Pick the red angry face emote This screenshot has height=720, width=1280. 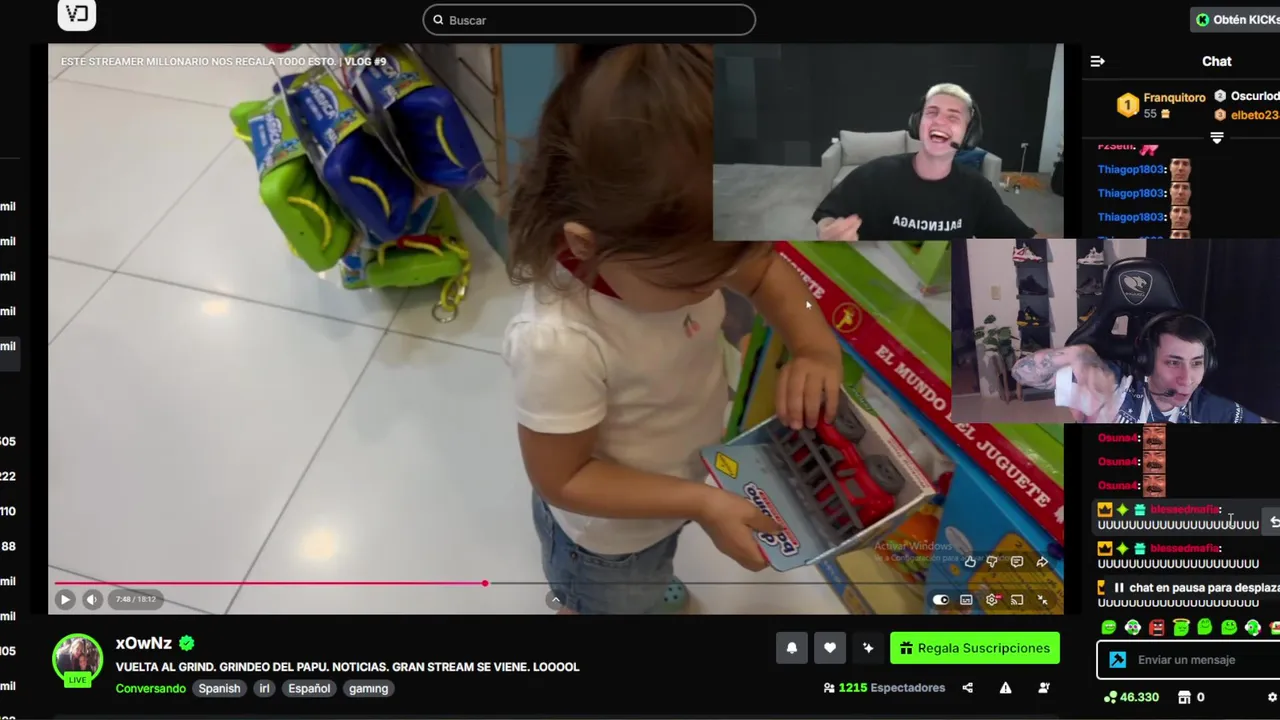tap(1157, 627)
